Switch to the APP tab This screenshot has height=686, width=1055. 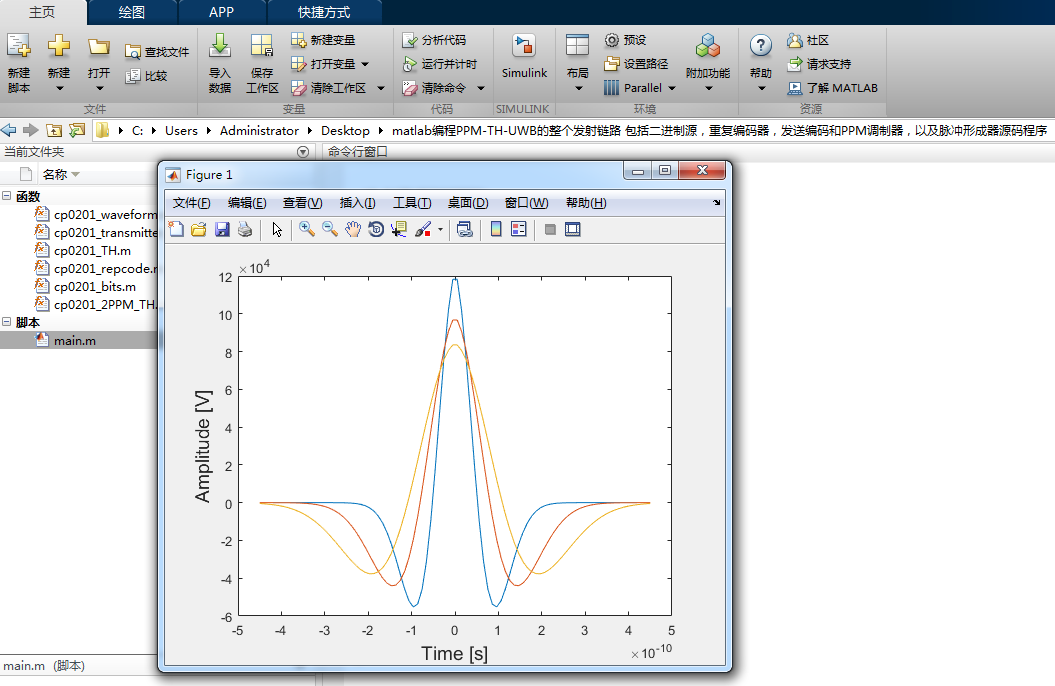coord(221,12)
